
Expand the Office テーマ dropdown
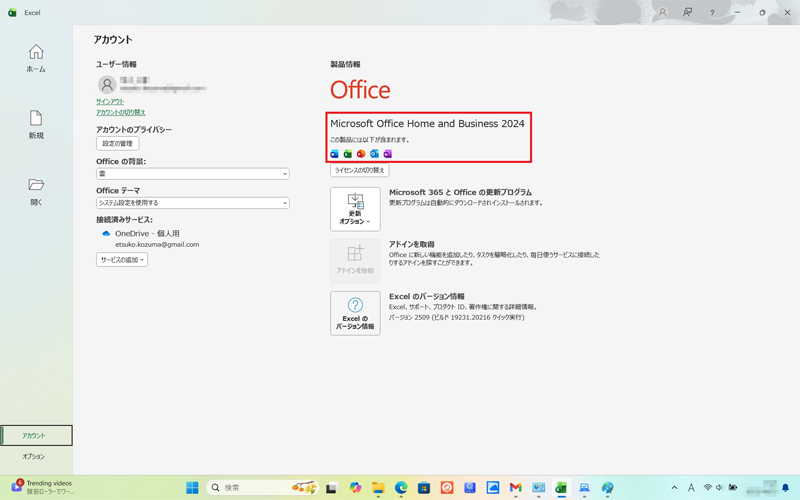coord(192,203)
